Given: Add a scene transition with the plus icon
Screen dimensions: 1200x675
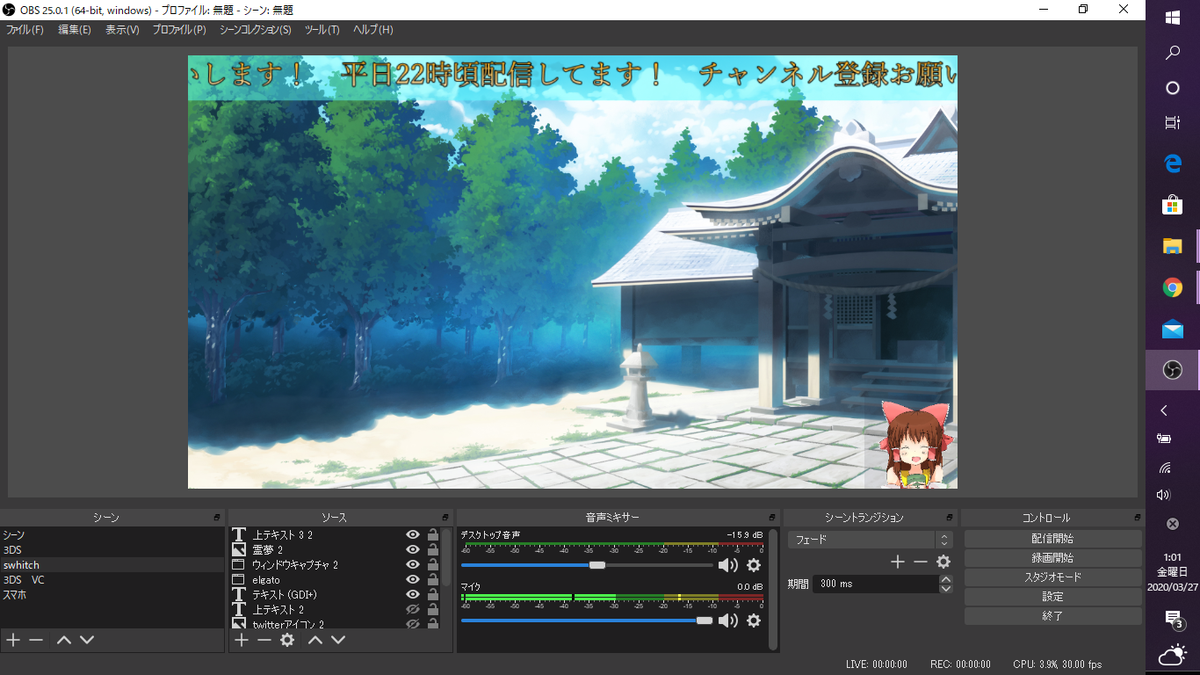Looking at the screenshot, I should pos(897,562).
